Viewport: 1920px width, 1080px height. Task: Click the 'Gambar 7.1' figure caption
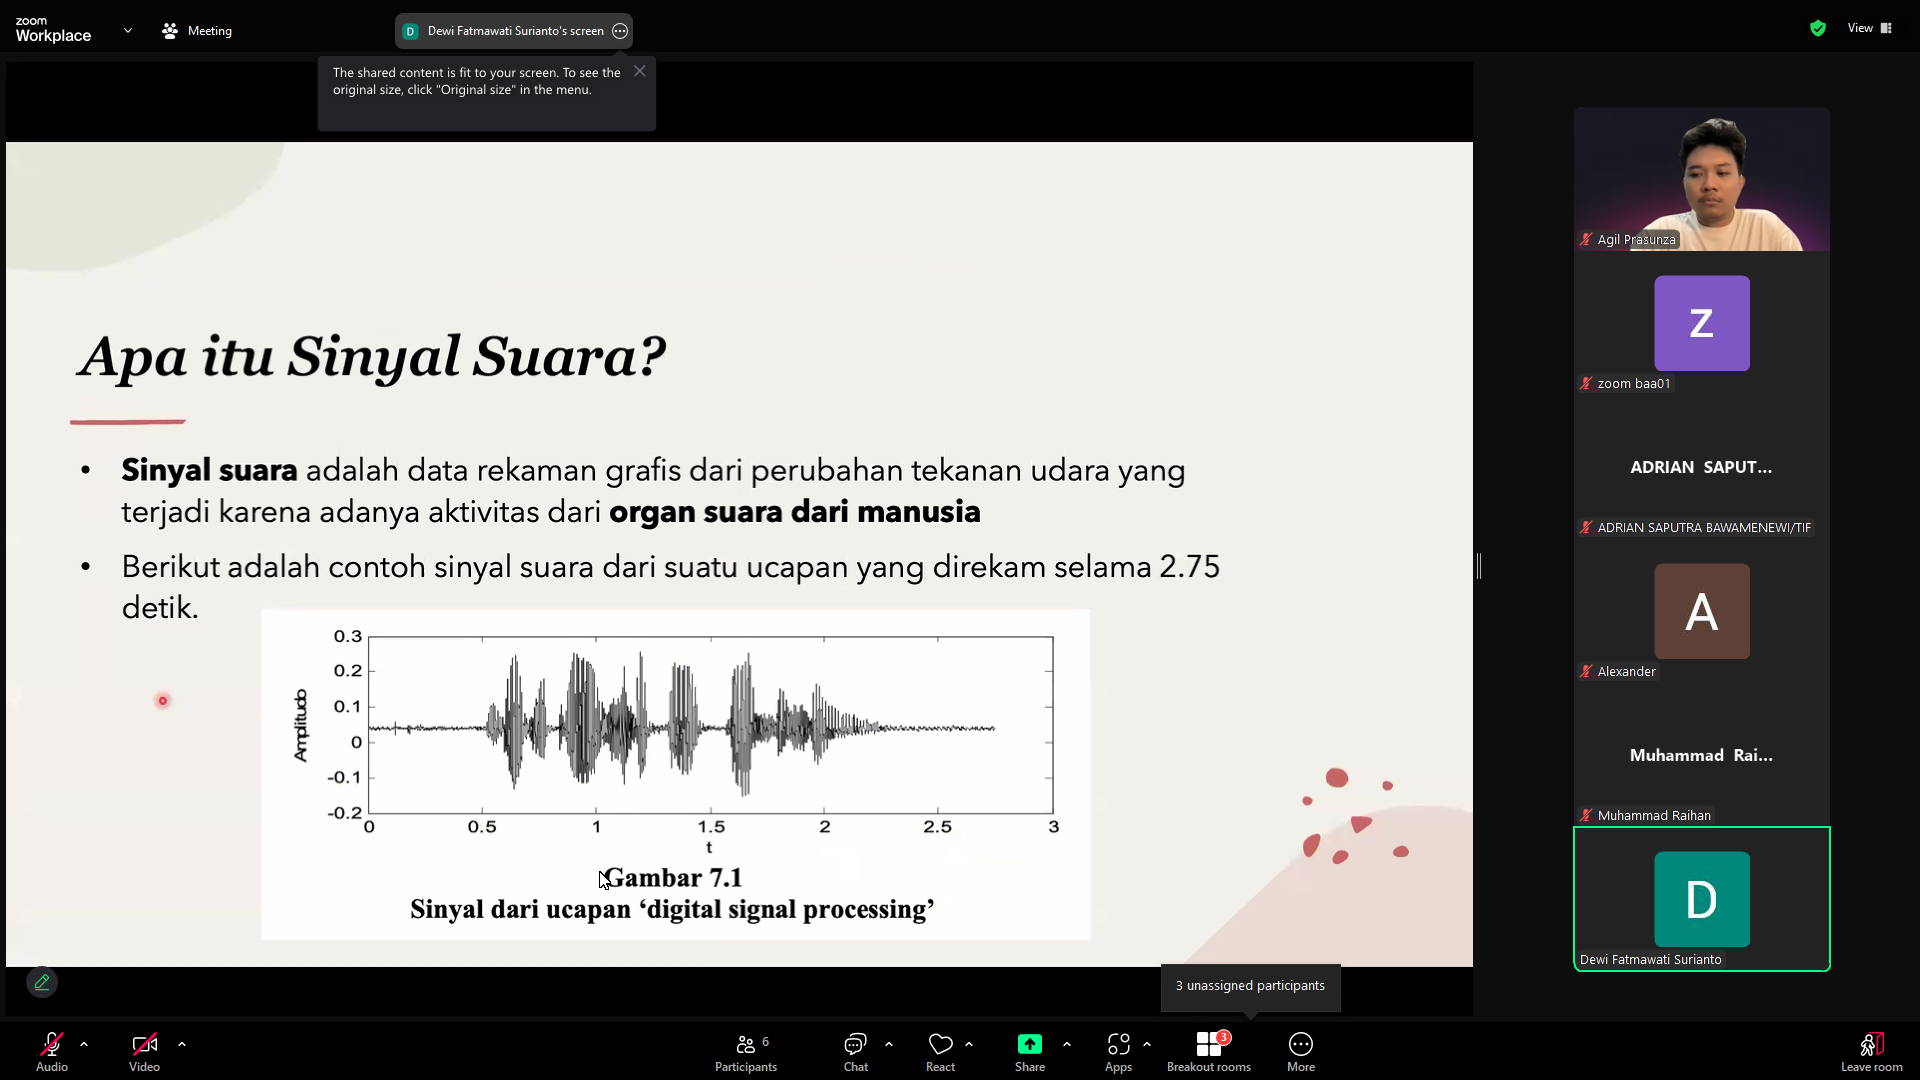tap(674, 878)
